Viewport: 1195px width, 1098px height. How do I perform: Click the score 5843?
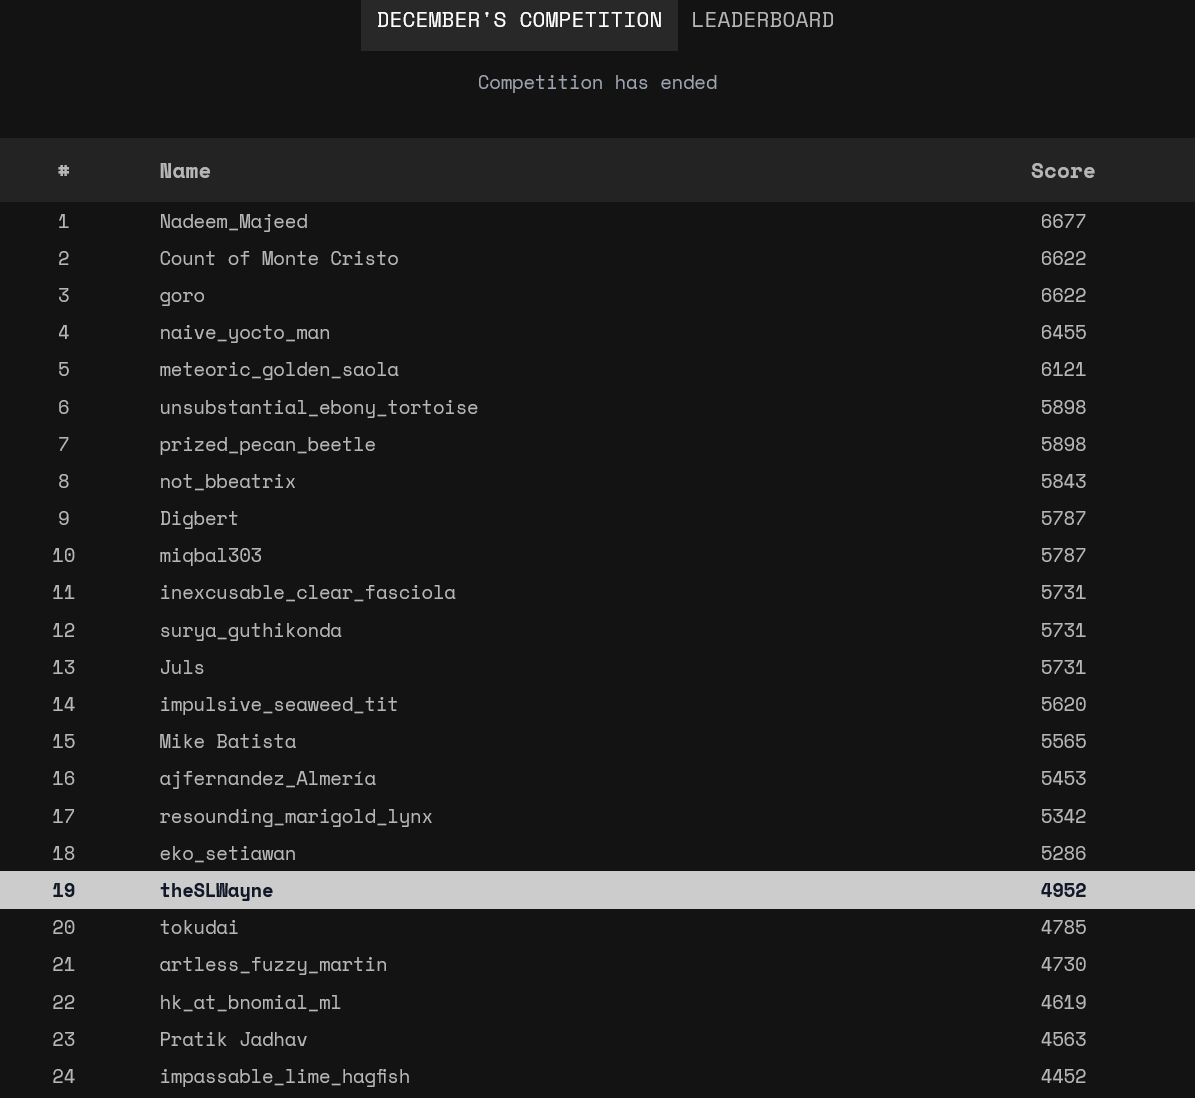1063,482
